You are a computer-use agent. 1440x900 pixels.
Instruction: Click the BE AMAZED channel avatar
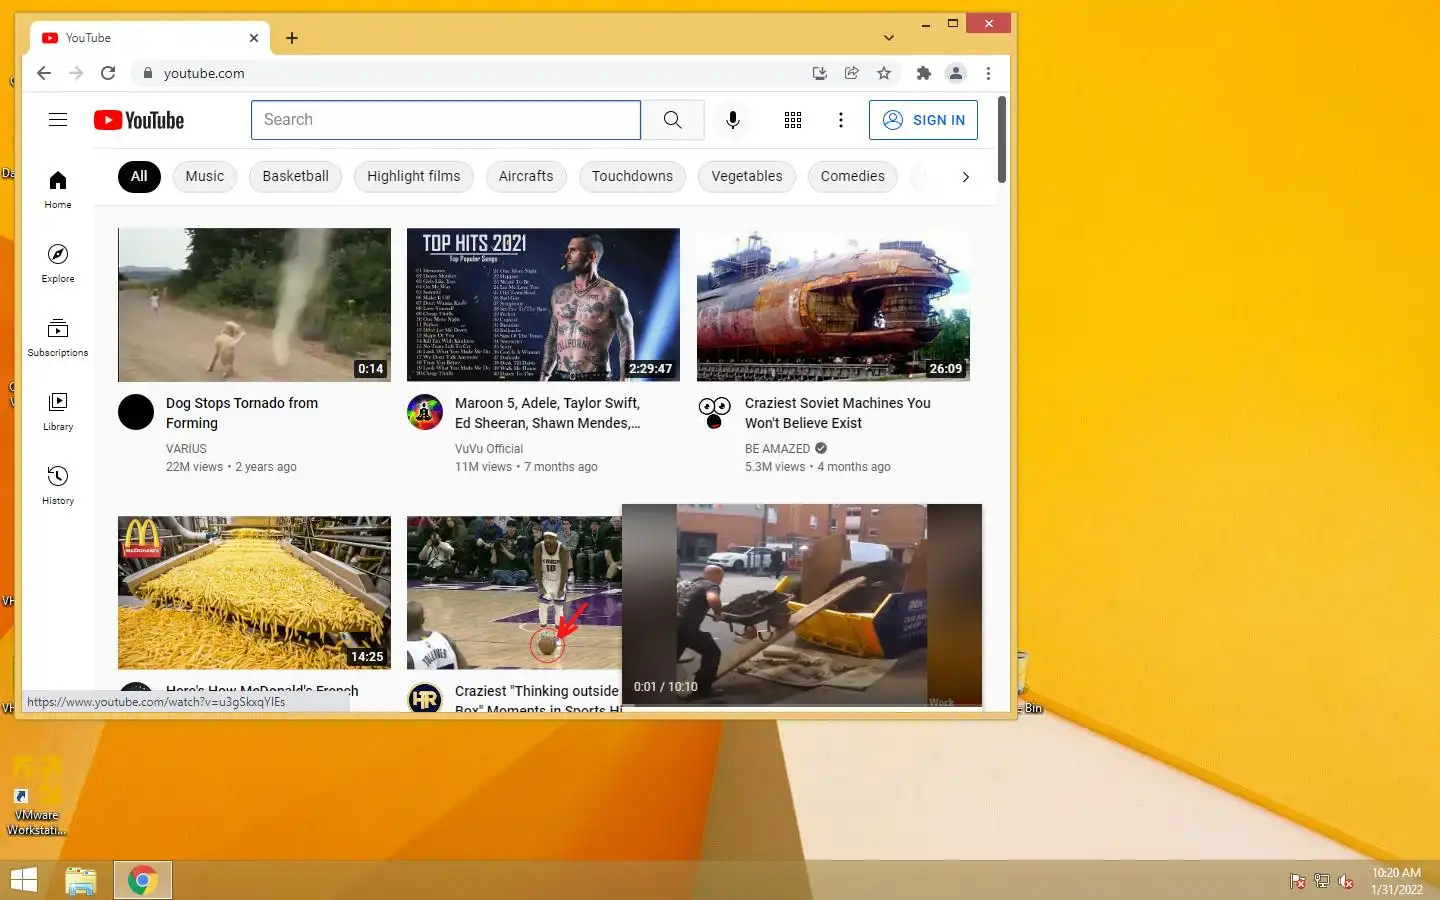(714, 412)
